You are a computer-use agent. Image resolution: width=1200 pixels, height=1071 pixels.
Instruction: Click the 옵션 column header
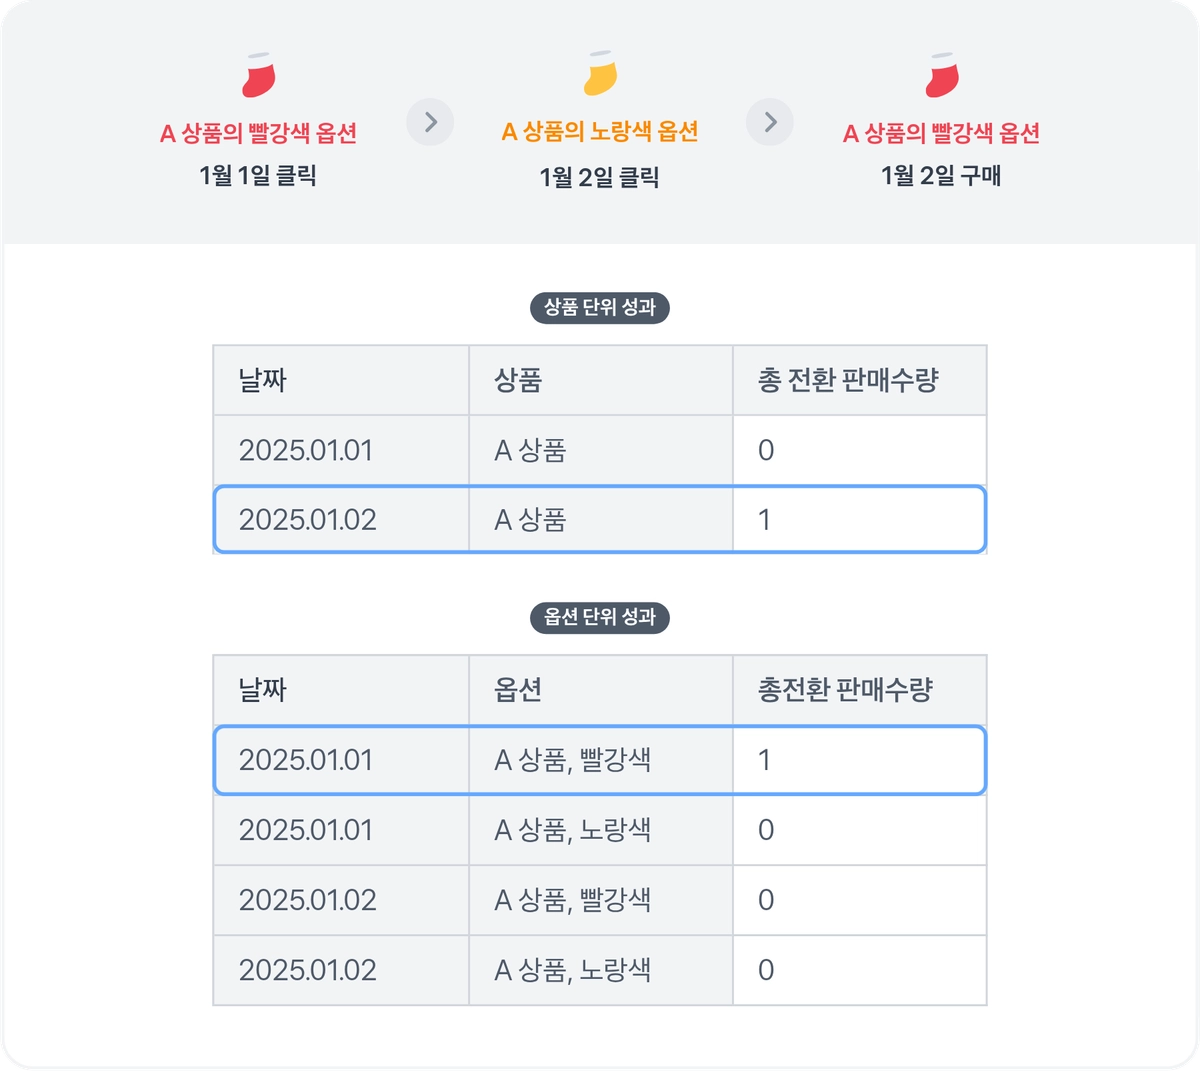518,690
